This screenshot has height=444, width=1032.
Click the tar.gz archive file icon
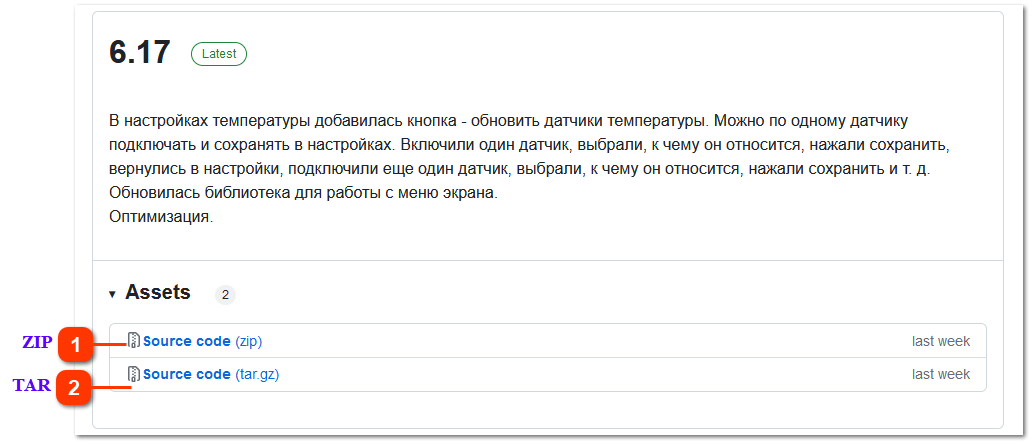(134, 374)
